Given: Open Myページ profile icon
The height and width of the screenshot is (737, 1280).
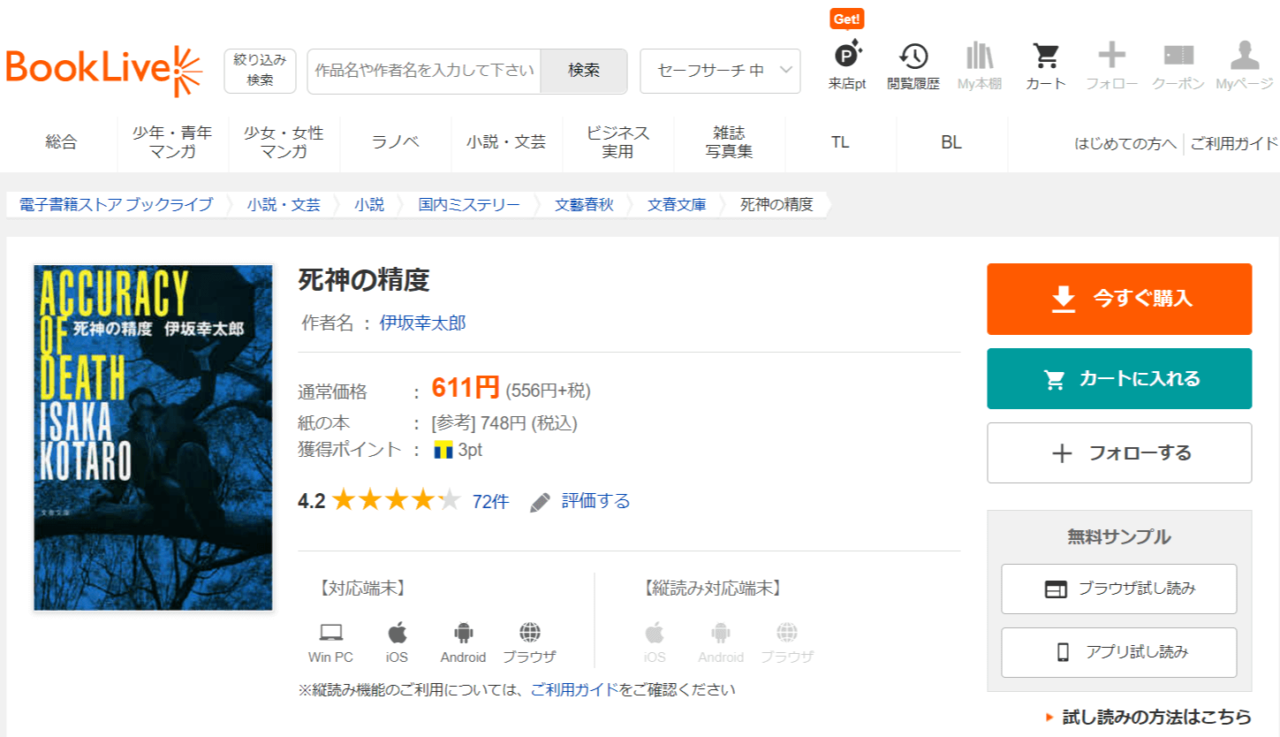Looking at the screenshot, I should 1244,56.
